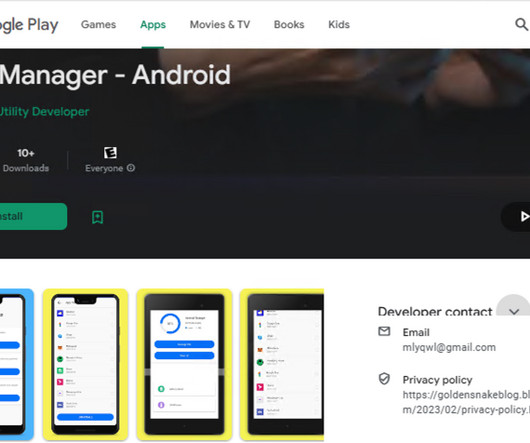Click the search magnifier icon
This screenshot has height=443, width=530.
click(x=521, y=25)
